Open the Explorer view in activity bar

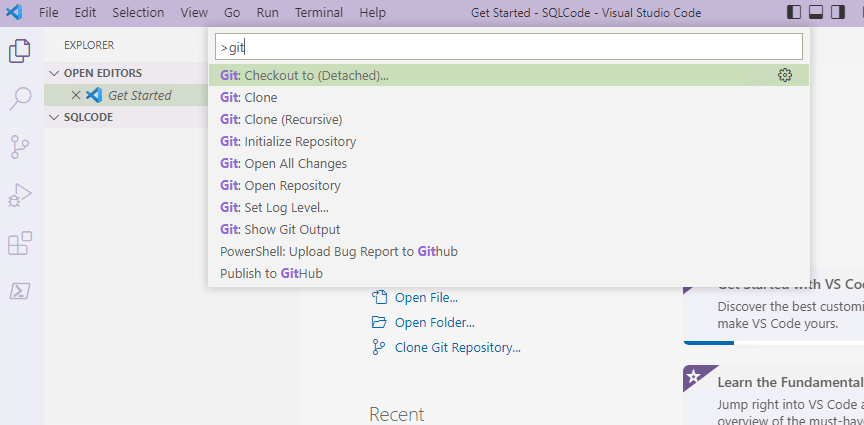pyautogui.click(x=20, y=51)
